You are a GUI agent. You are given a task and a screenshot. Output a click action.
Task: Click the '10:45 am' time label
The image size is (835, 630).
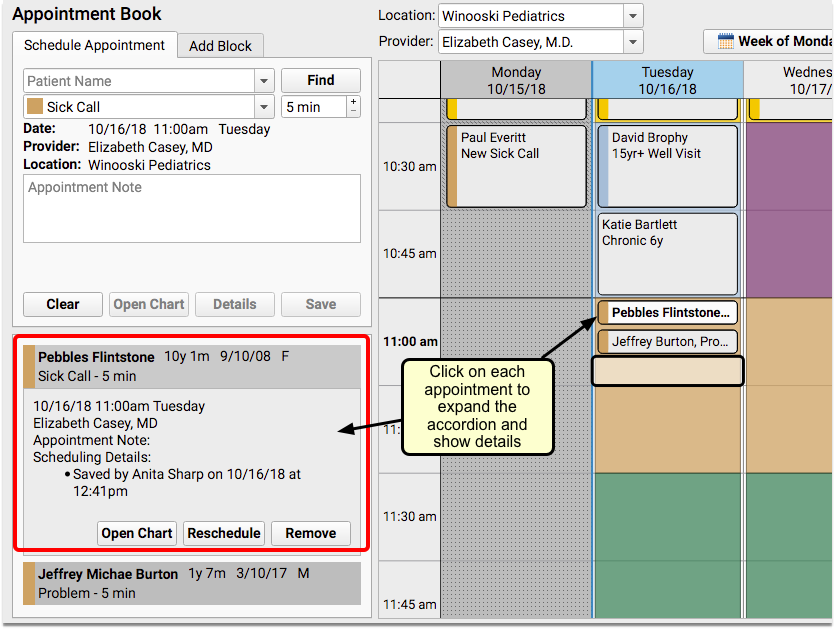(410, 253)
